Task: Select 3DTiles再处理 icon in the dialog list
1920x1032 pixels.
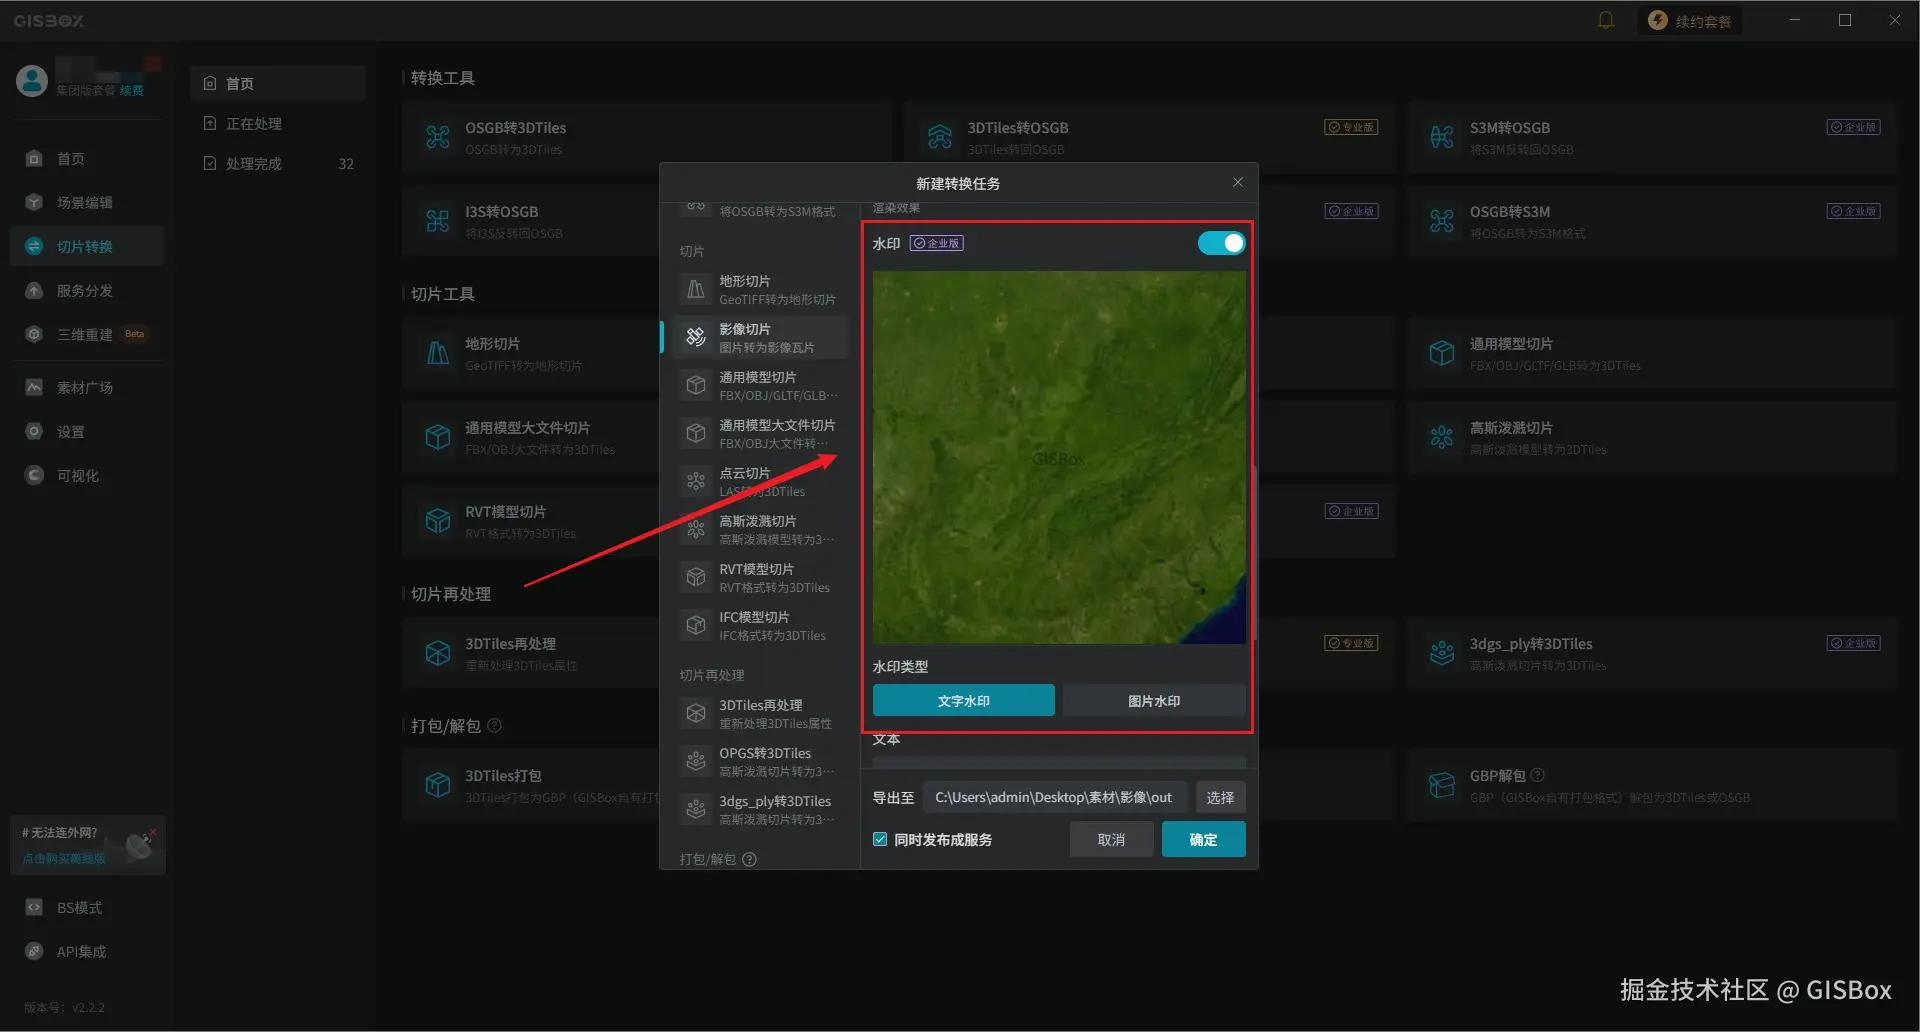Action: (696, 714)
